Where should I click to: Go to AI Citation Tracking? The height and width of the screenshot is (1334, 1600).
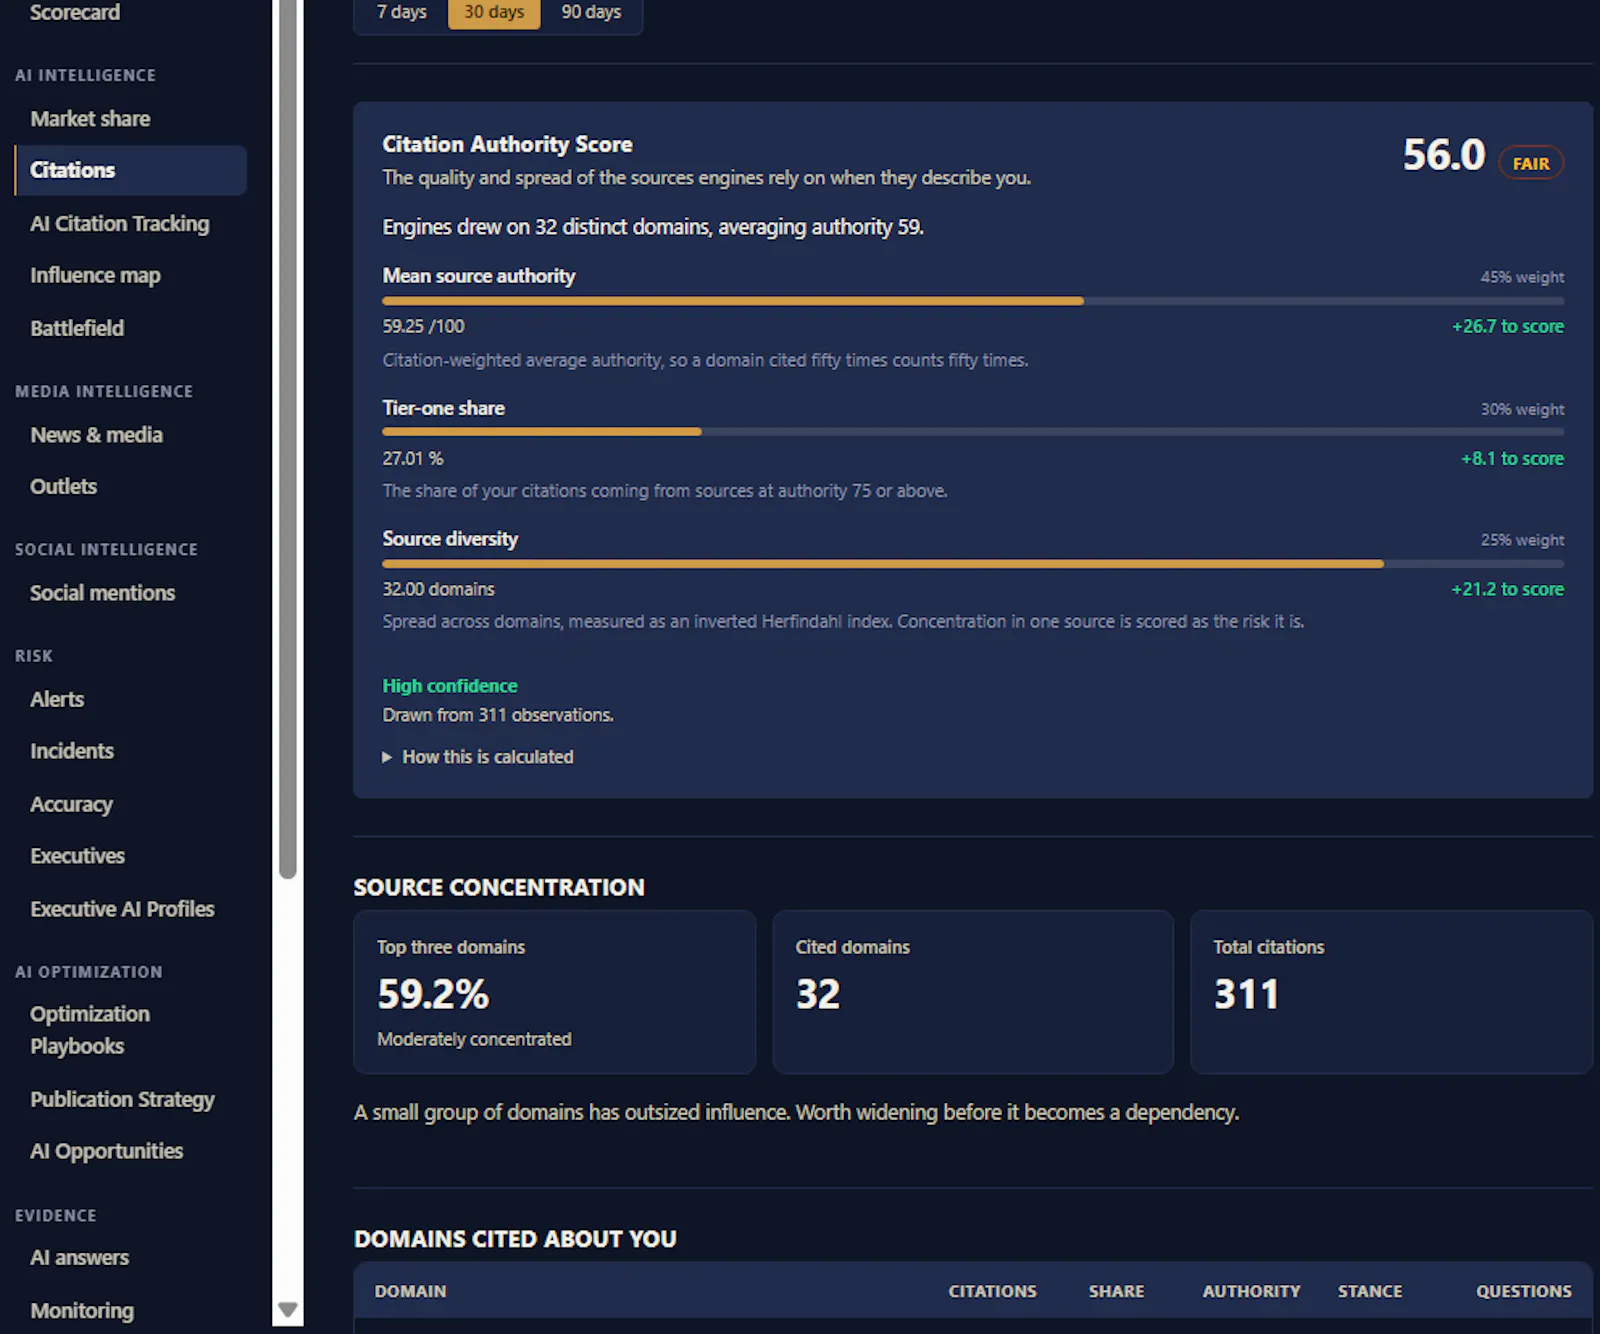tap(120, 224)
